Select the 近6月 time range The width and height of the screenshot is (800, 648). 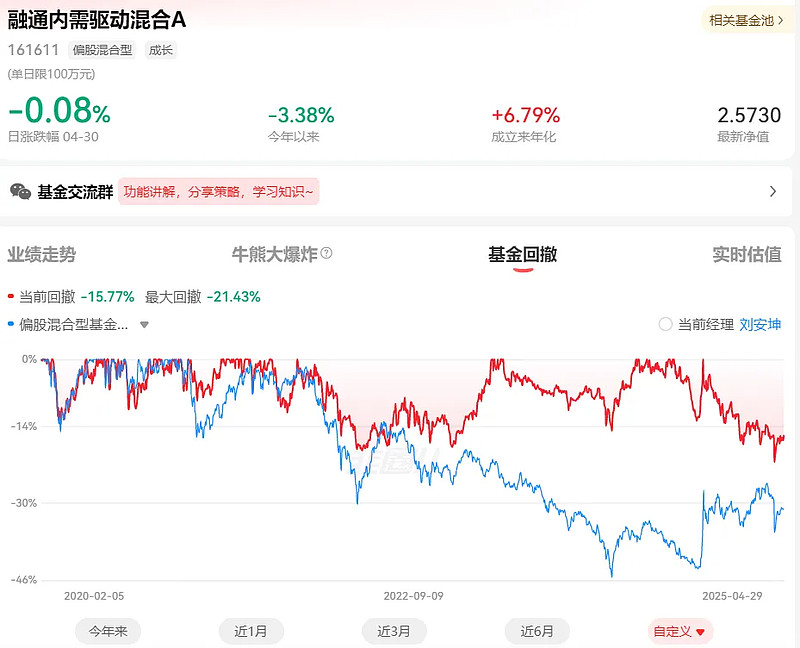coord(537,631)
